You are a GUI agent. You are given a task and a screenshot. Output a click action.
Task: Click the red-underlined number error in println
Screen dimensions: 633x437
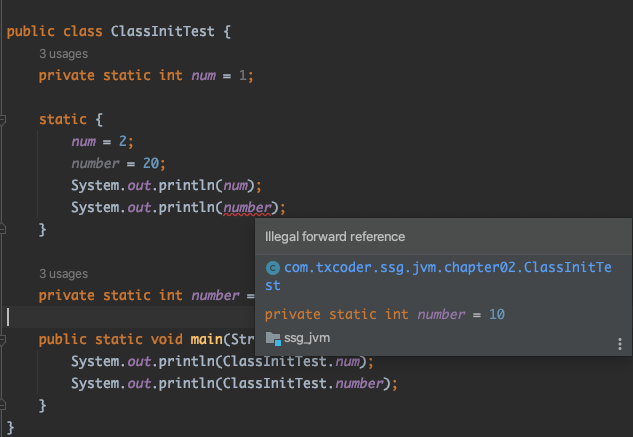coord(250,208)
